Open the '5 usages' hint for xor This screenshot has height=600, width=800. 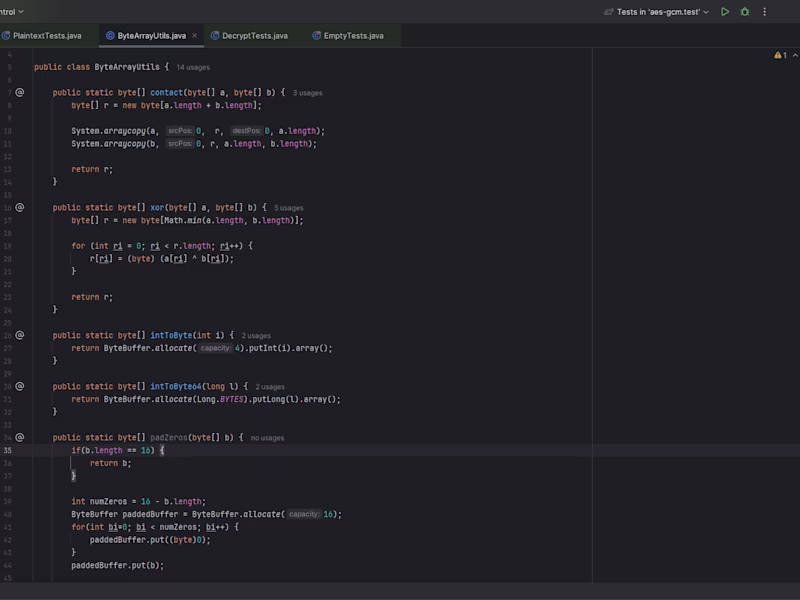[289, 208]
